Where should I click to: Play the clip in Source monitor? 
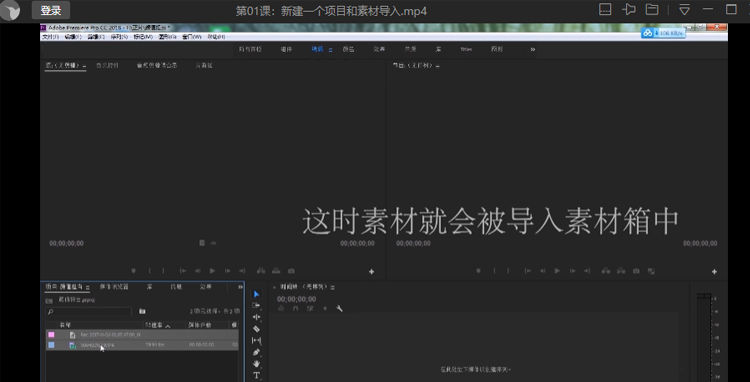(212, 271)
